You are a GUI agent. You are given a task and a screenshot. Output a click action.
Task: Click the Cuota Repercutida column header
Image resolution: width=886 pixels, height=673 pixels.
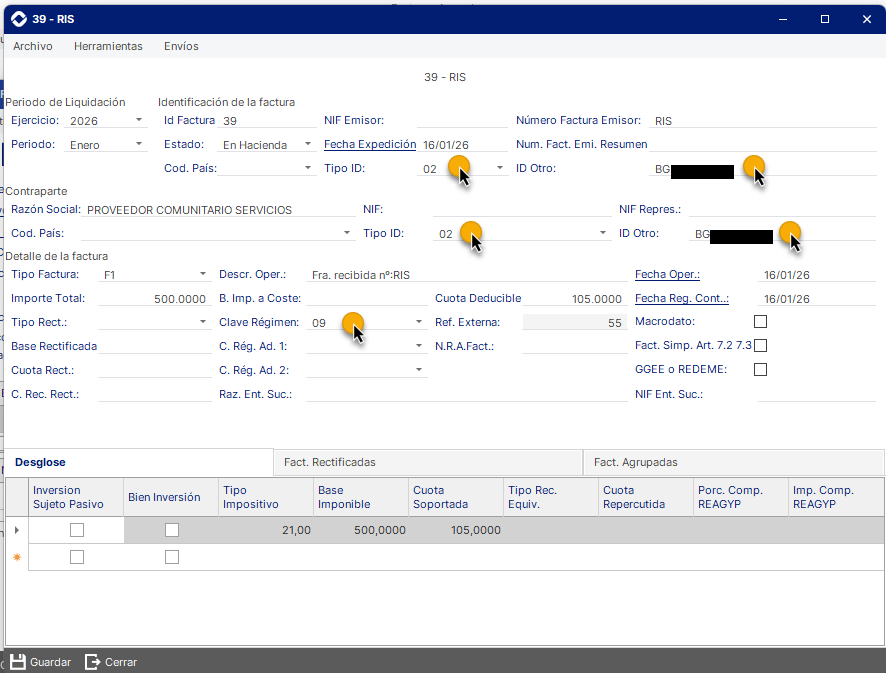point(645,497)
